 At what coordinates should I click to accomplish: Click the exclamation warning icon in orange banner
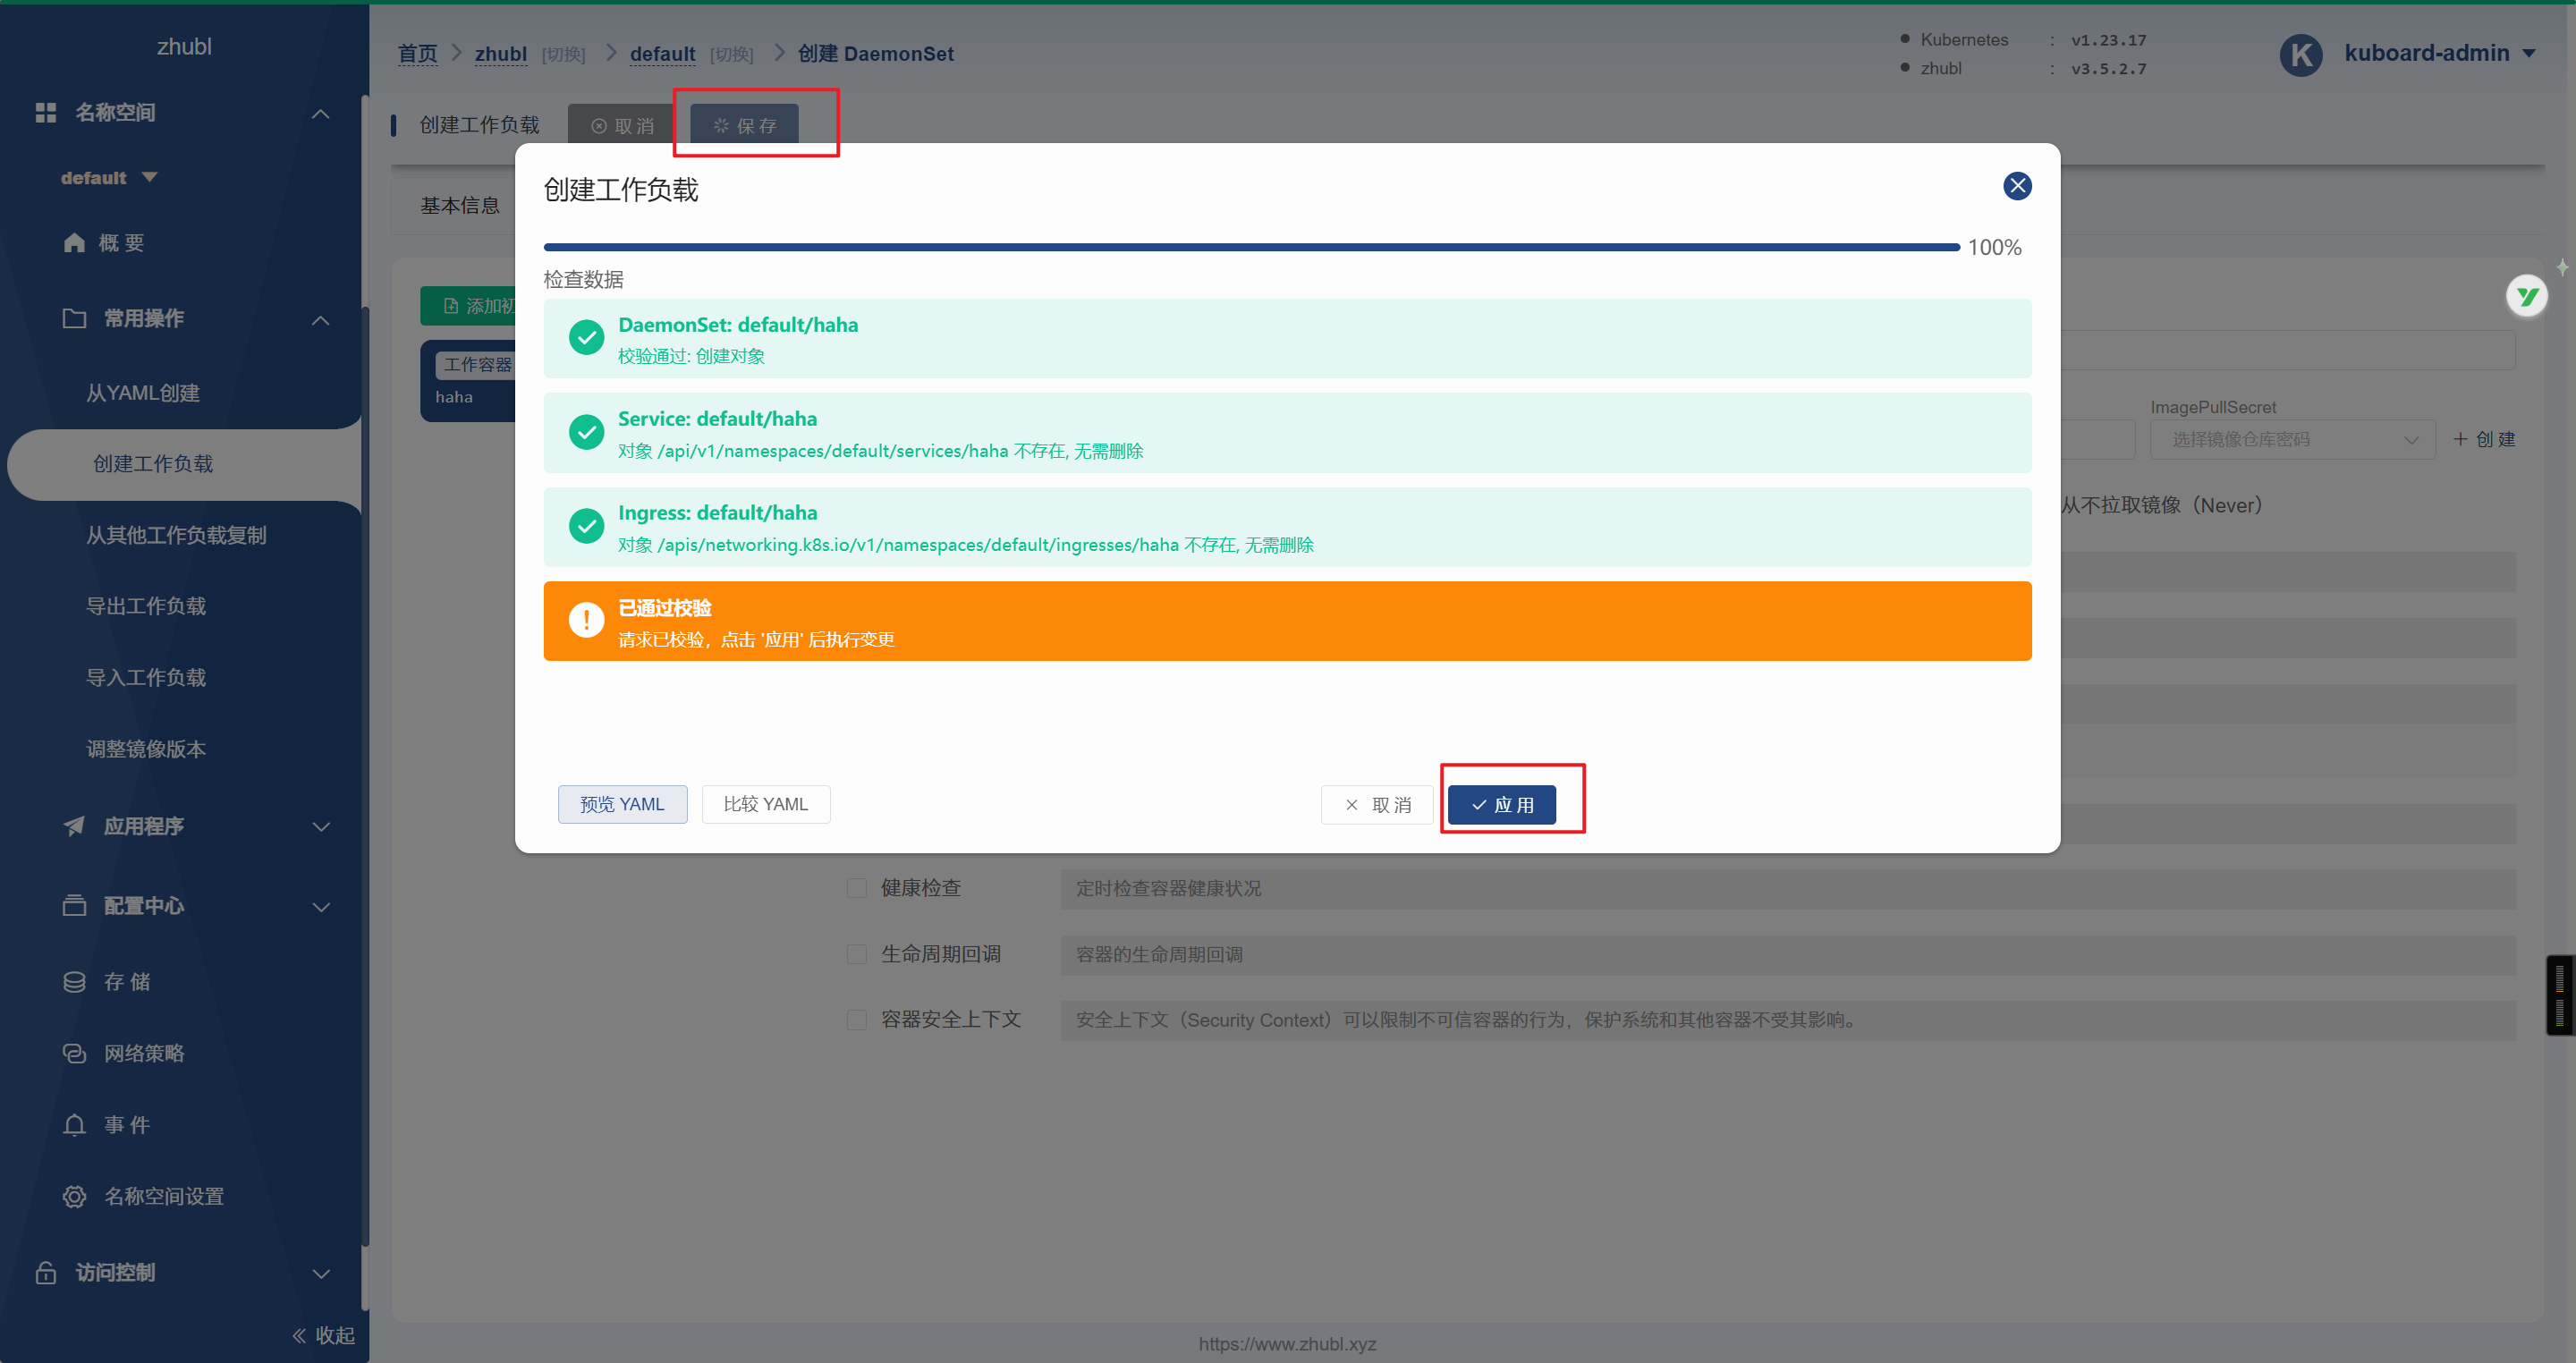[586, 620]
